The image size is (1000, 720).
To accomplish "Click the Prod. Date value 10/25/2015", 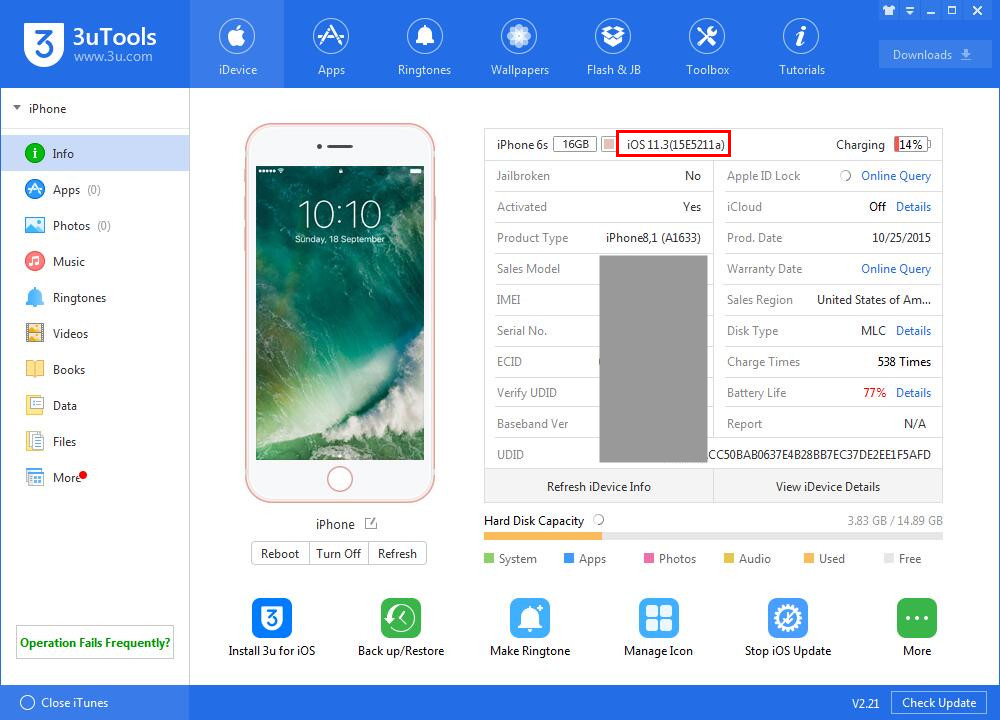I will click(x=901, y=238).
